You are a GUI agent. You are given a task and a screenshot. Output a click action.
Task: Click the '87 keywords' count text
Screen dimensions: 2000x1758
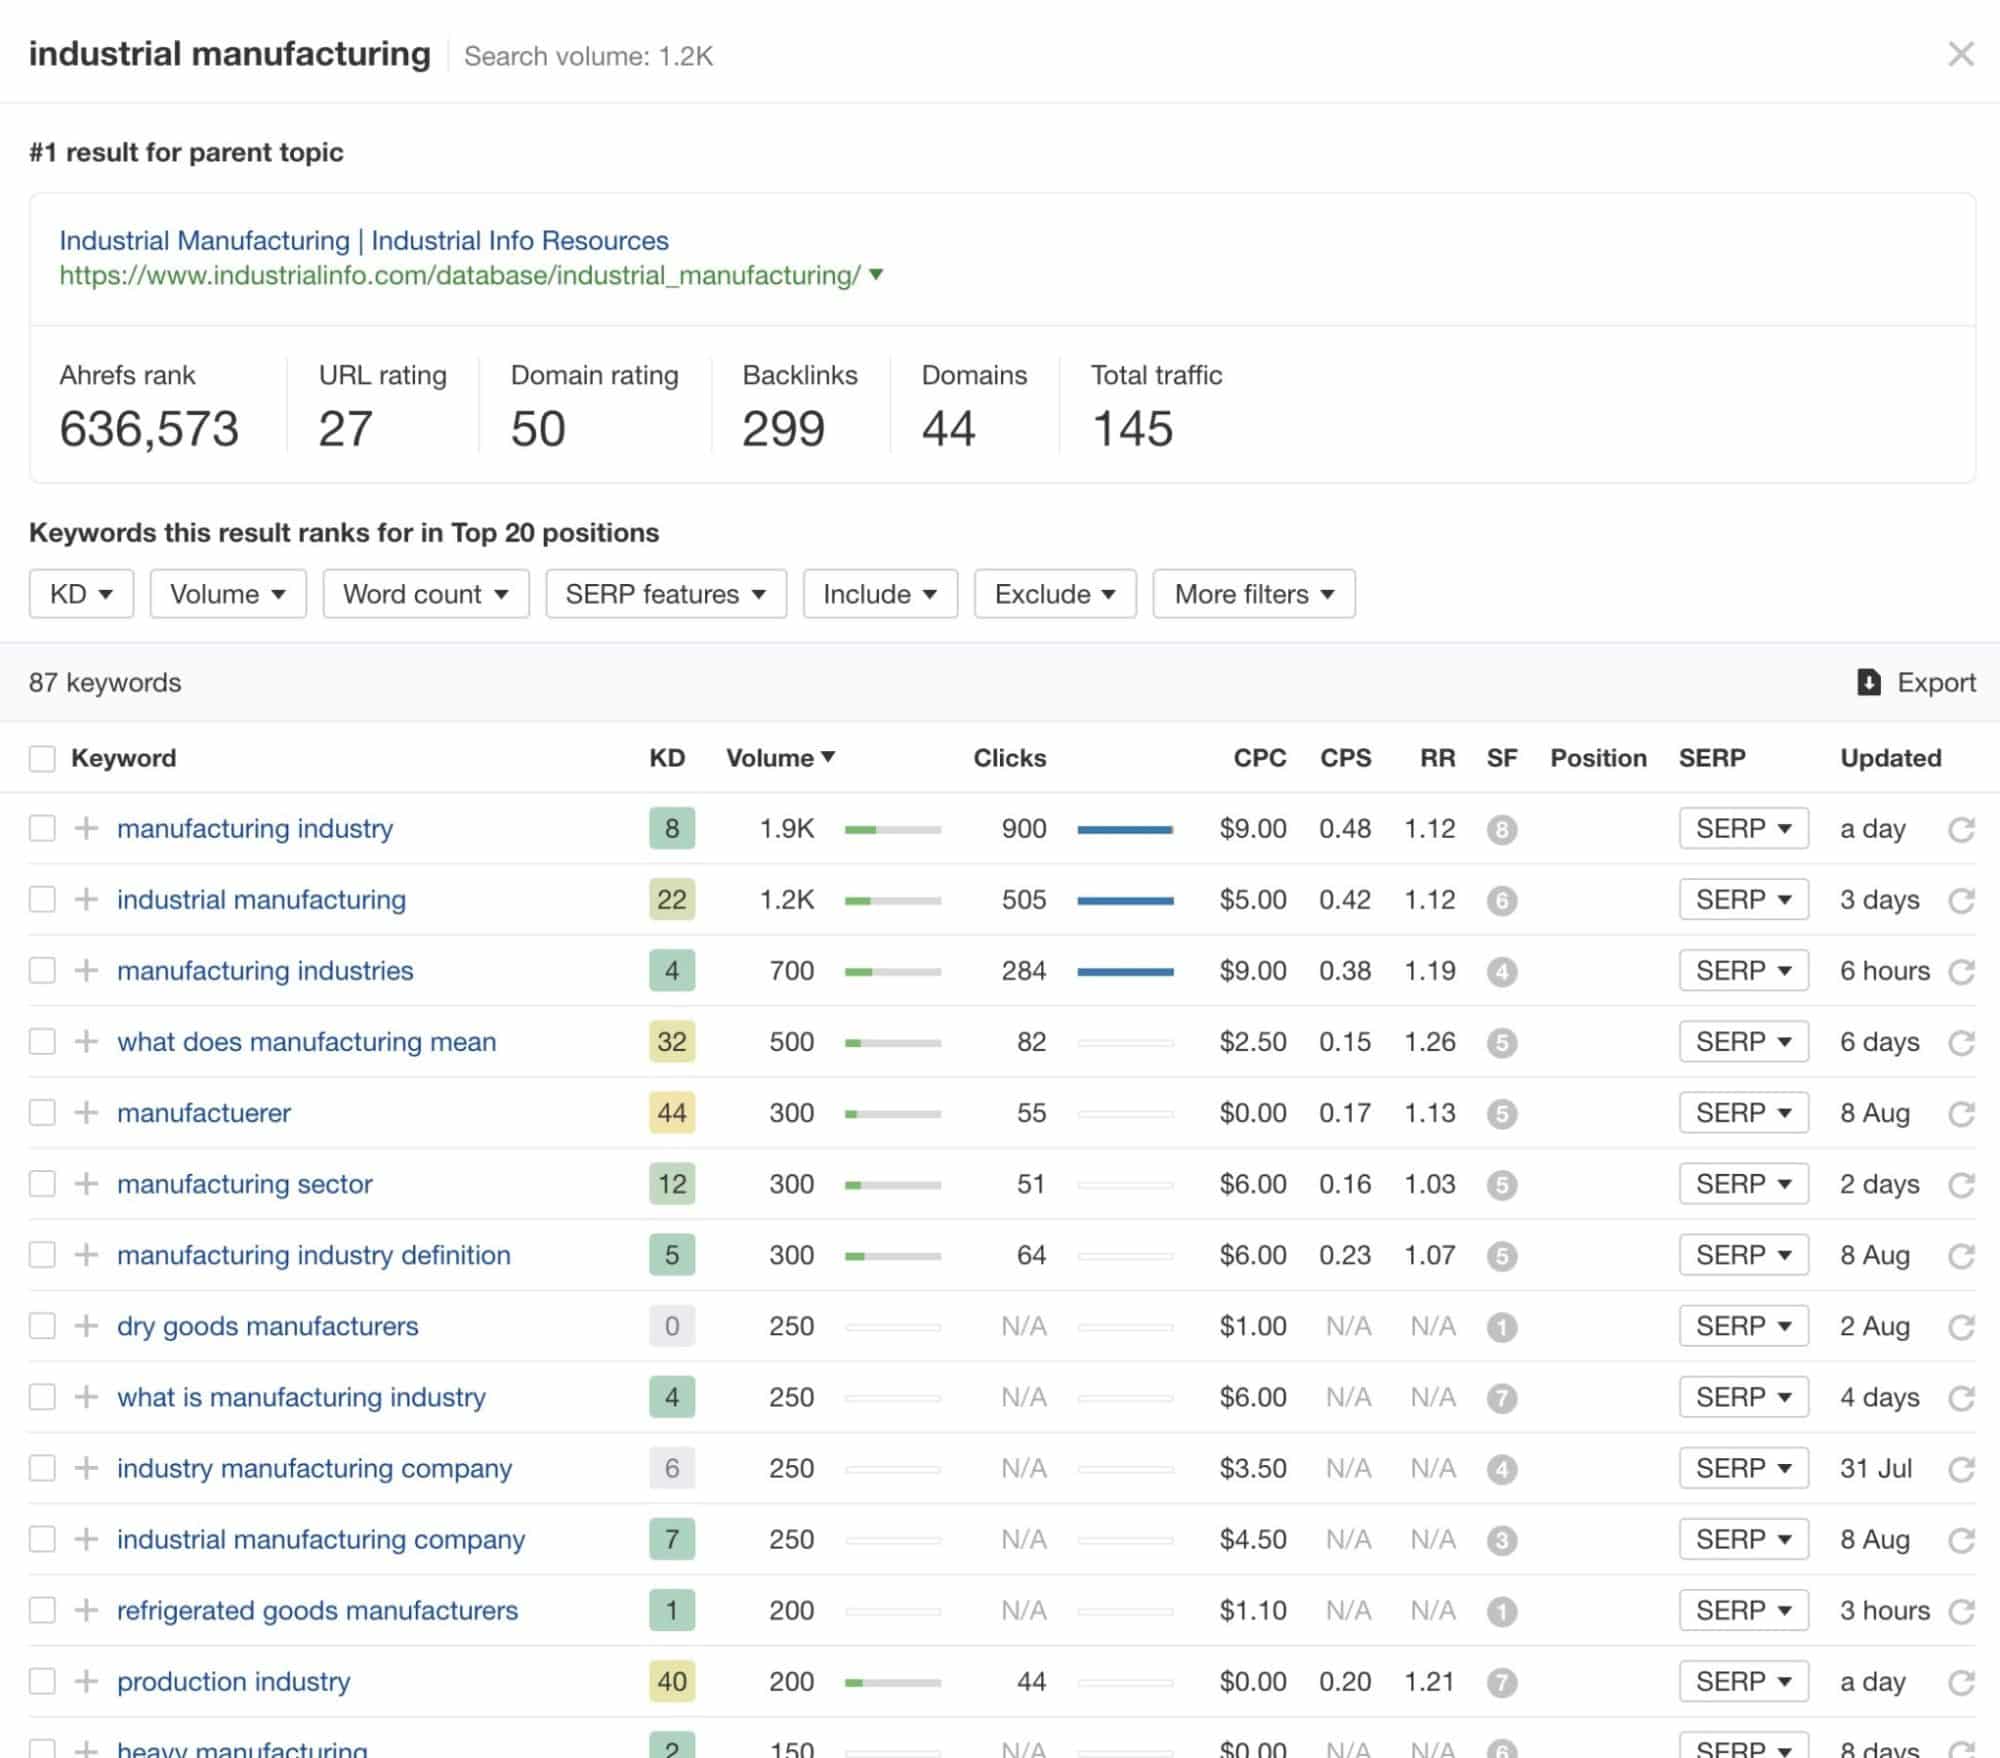(x=105, y=682)
